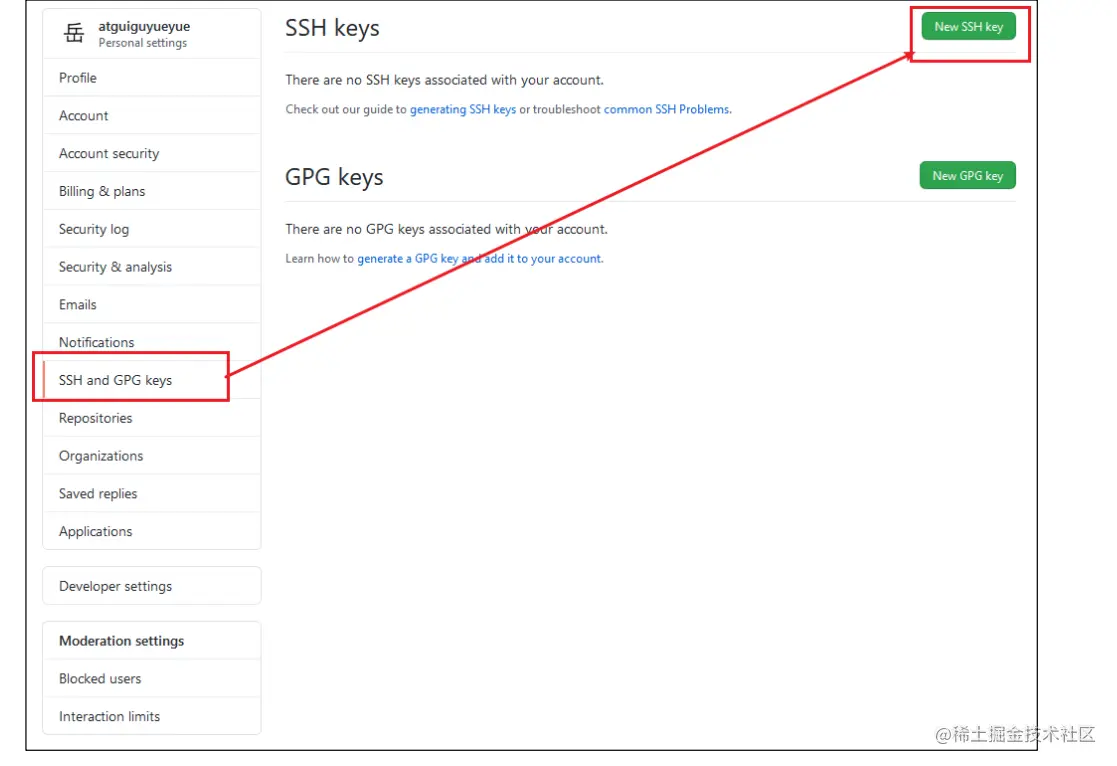Click the New GPG key button
The width and height of the screenshot is (1117, 766).
(x=967, y=175)
